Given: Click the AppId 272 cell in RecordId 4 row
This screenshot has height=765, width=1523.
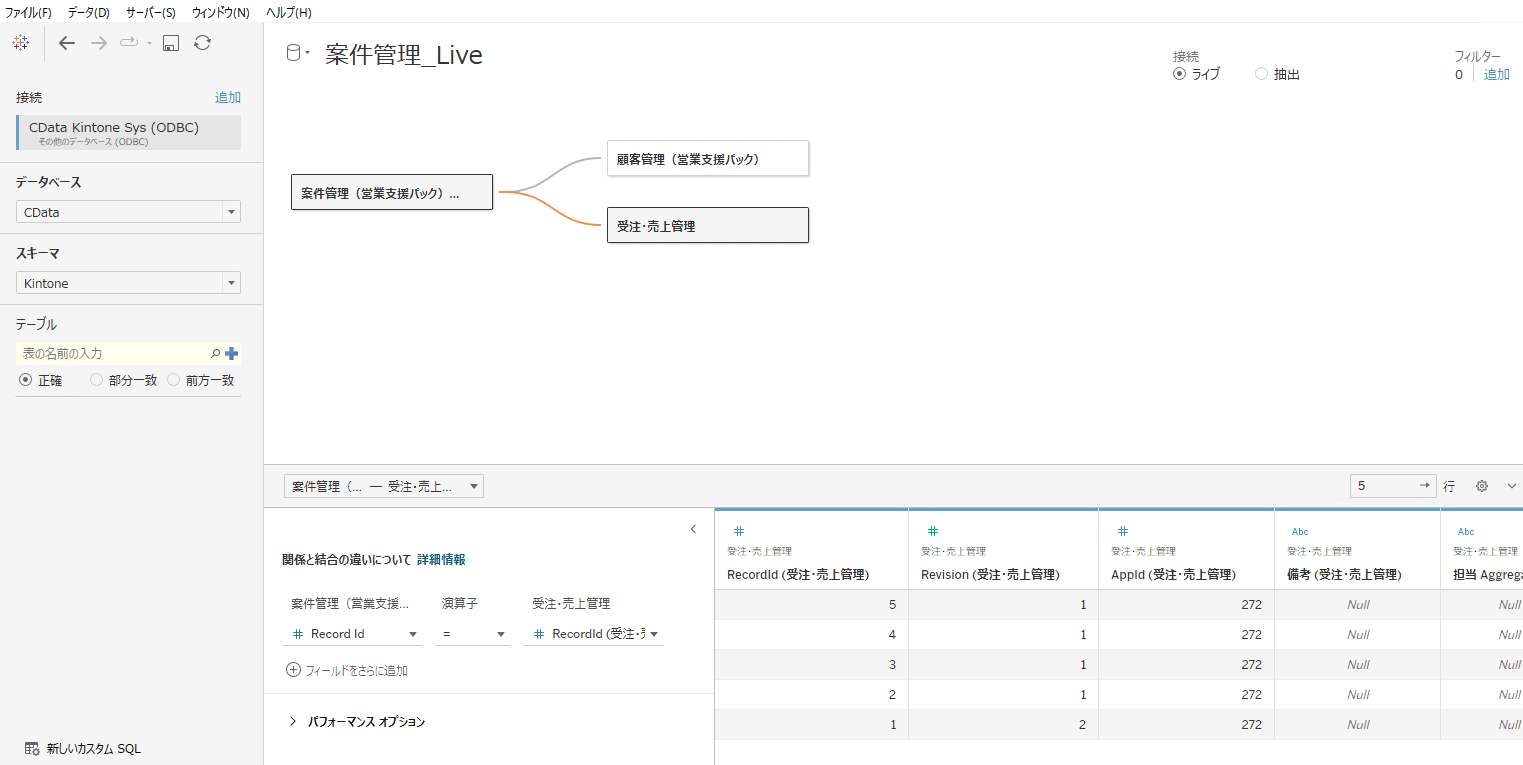Looking at the screenshot, I should (x=1186, y=634).
